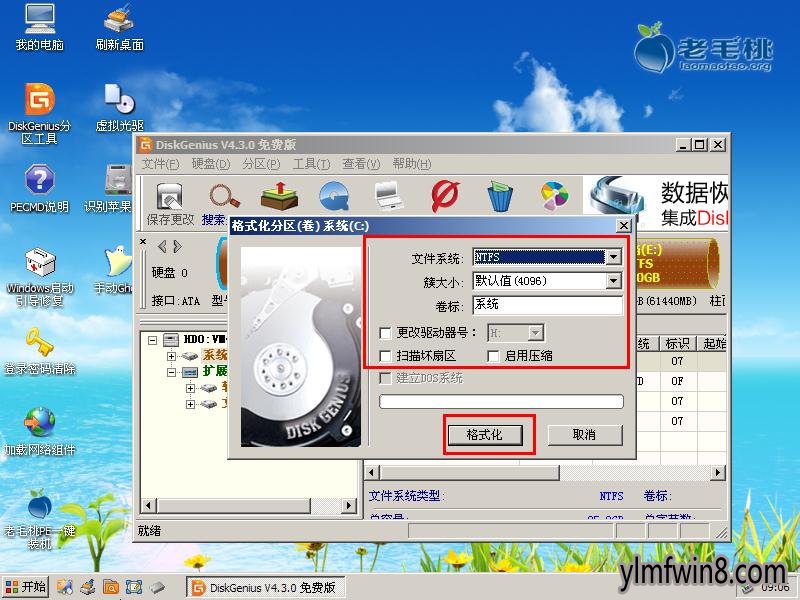
Task: Open Windows boot repair icon
Action: click(x=39, y=276)
